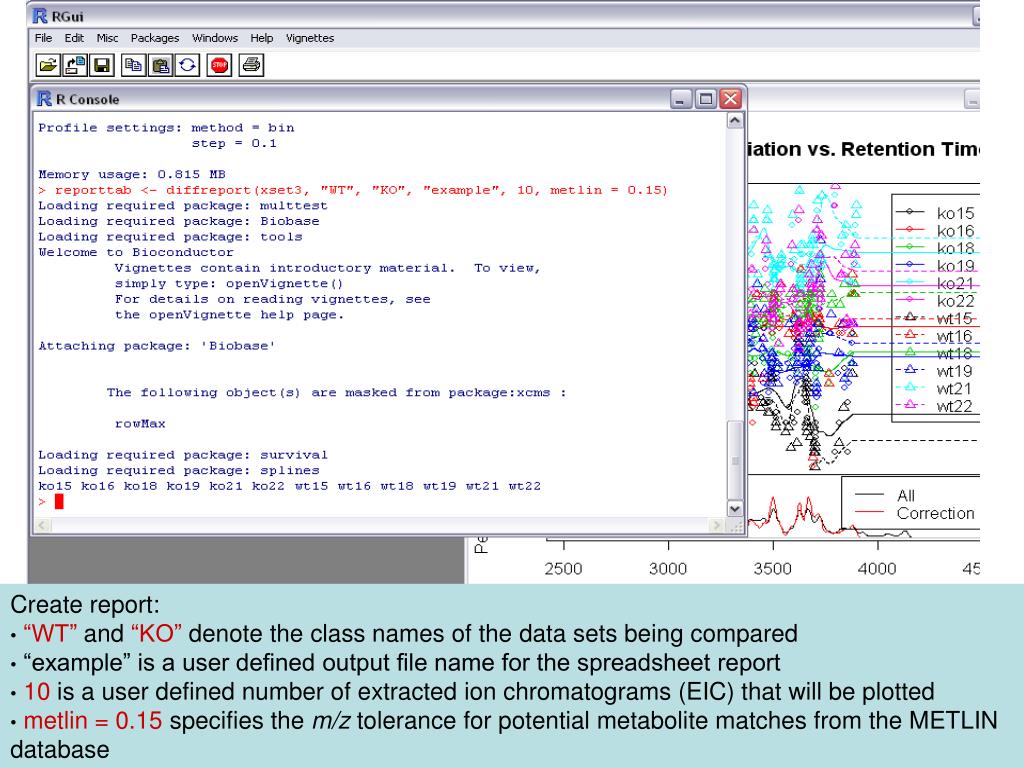Viewport: 1024px width, 768px height.
Task: Click the RGui application title icon
Action: pyautogui.click(x=40, y=16)
